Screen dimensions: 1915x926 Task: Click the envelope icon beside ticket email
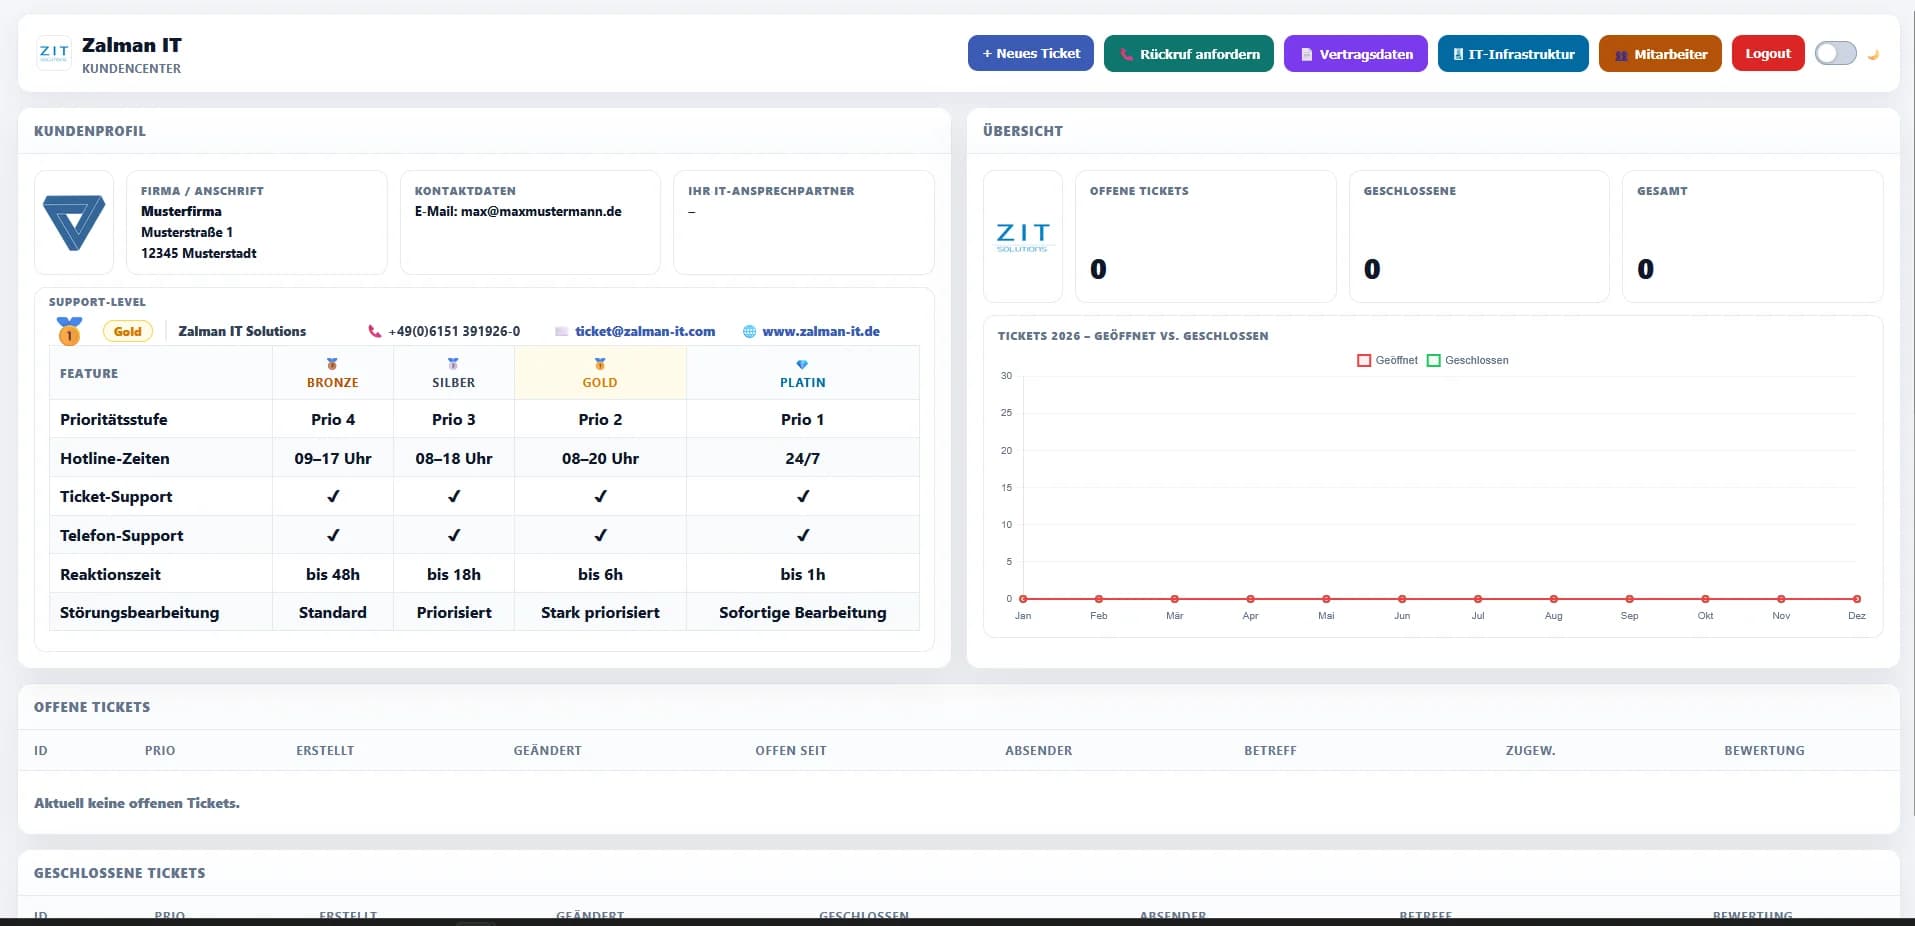coord(561,331)
